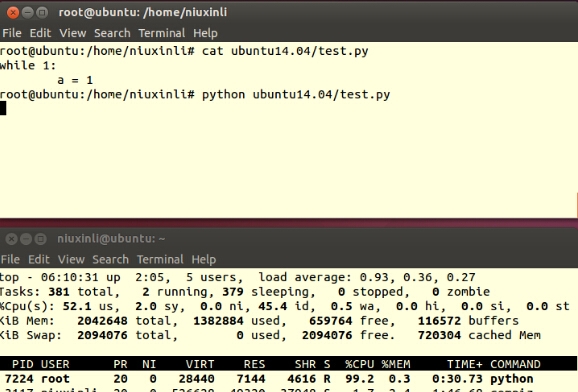Viewport: 578px width, 392px height.
Task: Open File menu in root terminal window
Action: [x=12, y=33]
